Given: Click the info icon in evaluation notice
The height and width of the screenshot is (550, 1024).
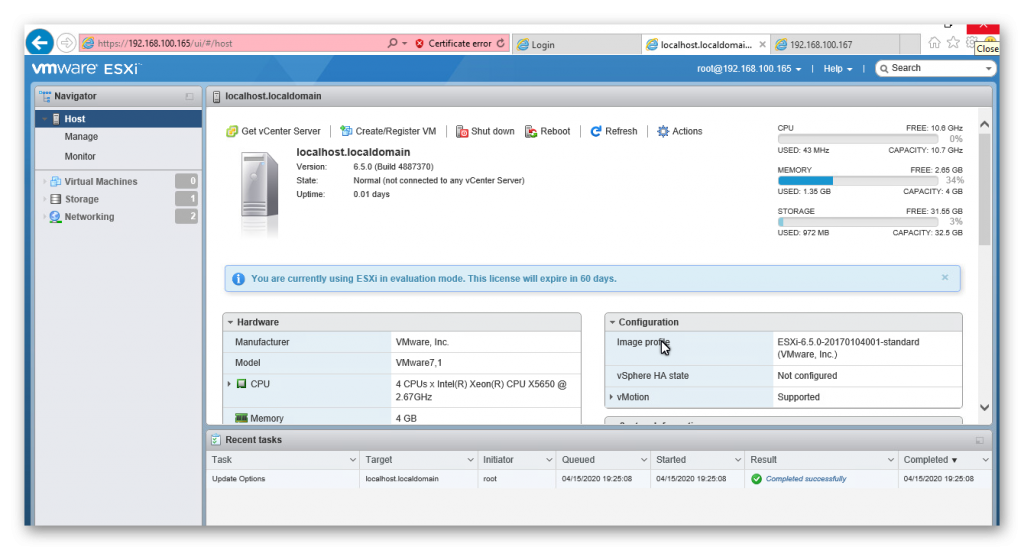Looking at the screenshot, I should click(x=238, y=279).
